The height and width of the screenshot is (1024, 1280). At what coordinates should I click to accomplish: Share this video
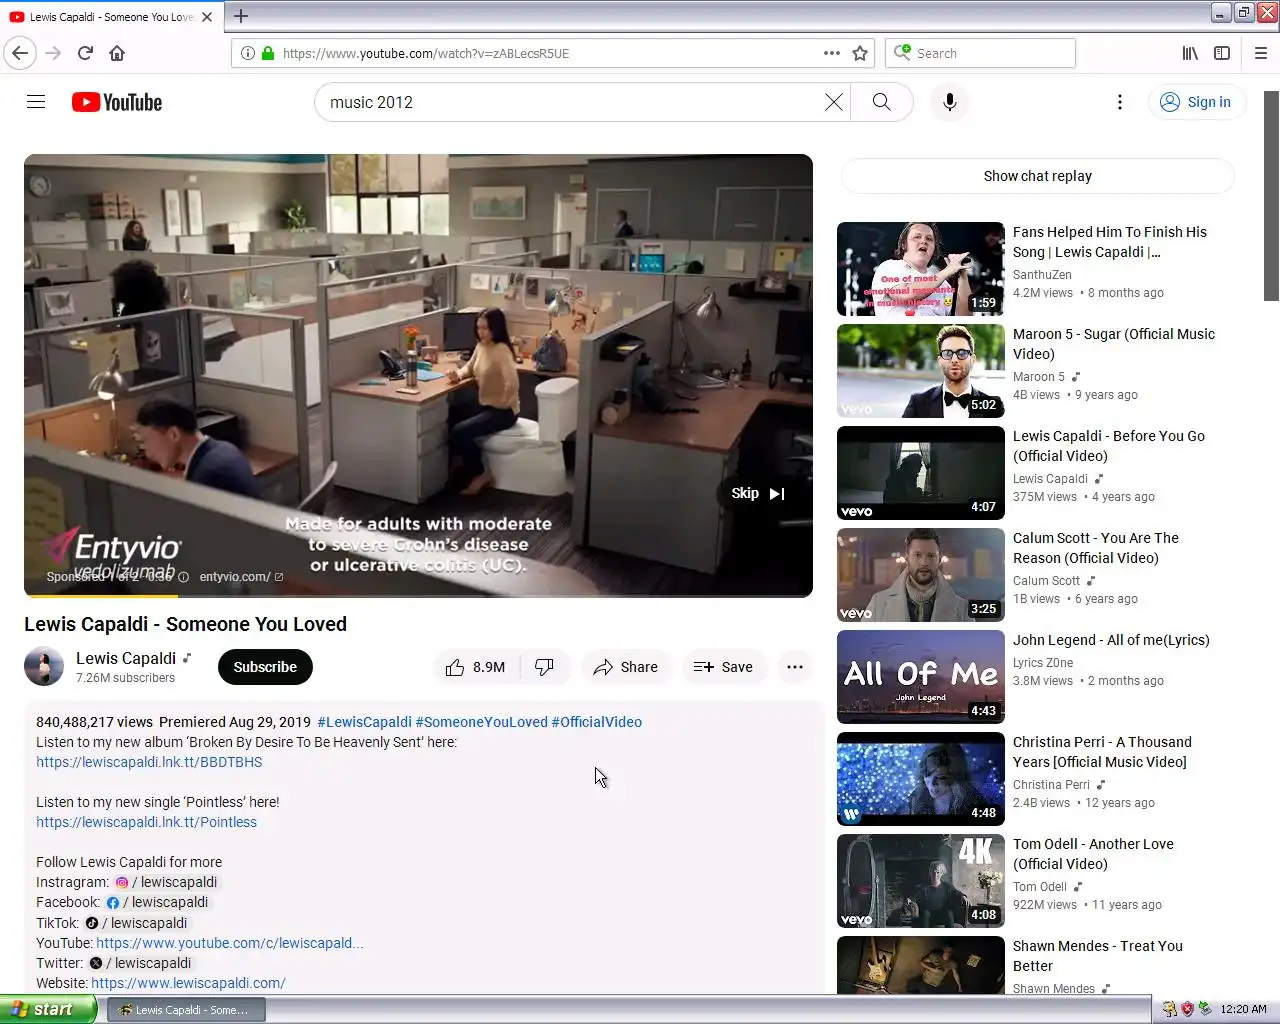click(x=626, y=667)
